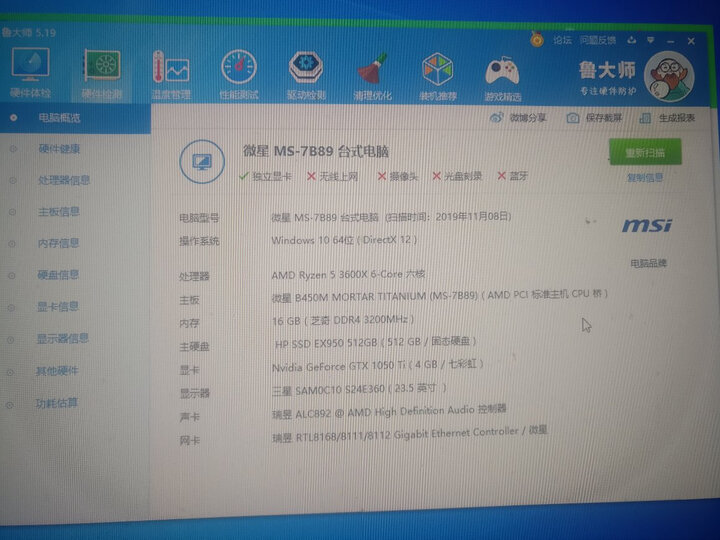This screenshot has width=720, height=540.
Task: Click AMD Ryzen 5 3600X processor value
Action: [x=348, y=275]
